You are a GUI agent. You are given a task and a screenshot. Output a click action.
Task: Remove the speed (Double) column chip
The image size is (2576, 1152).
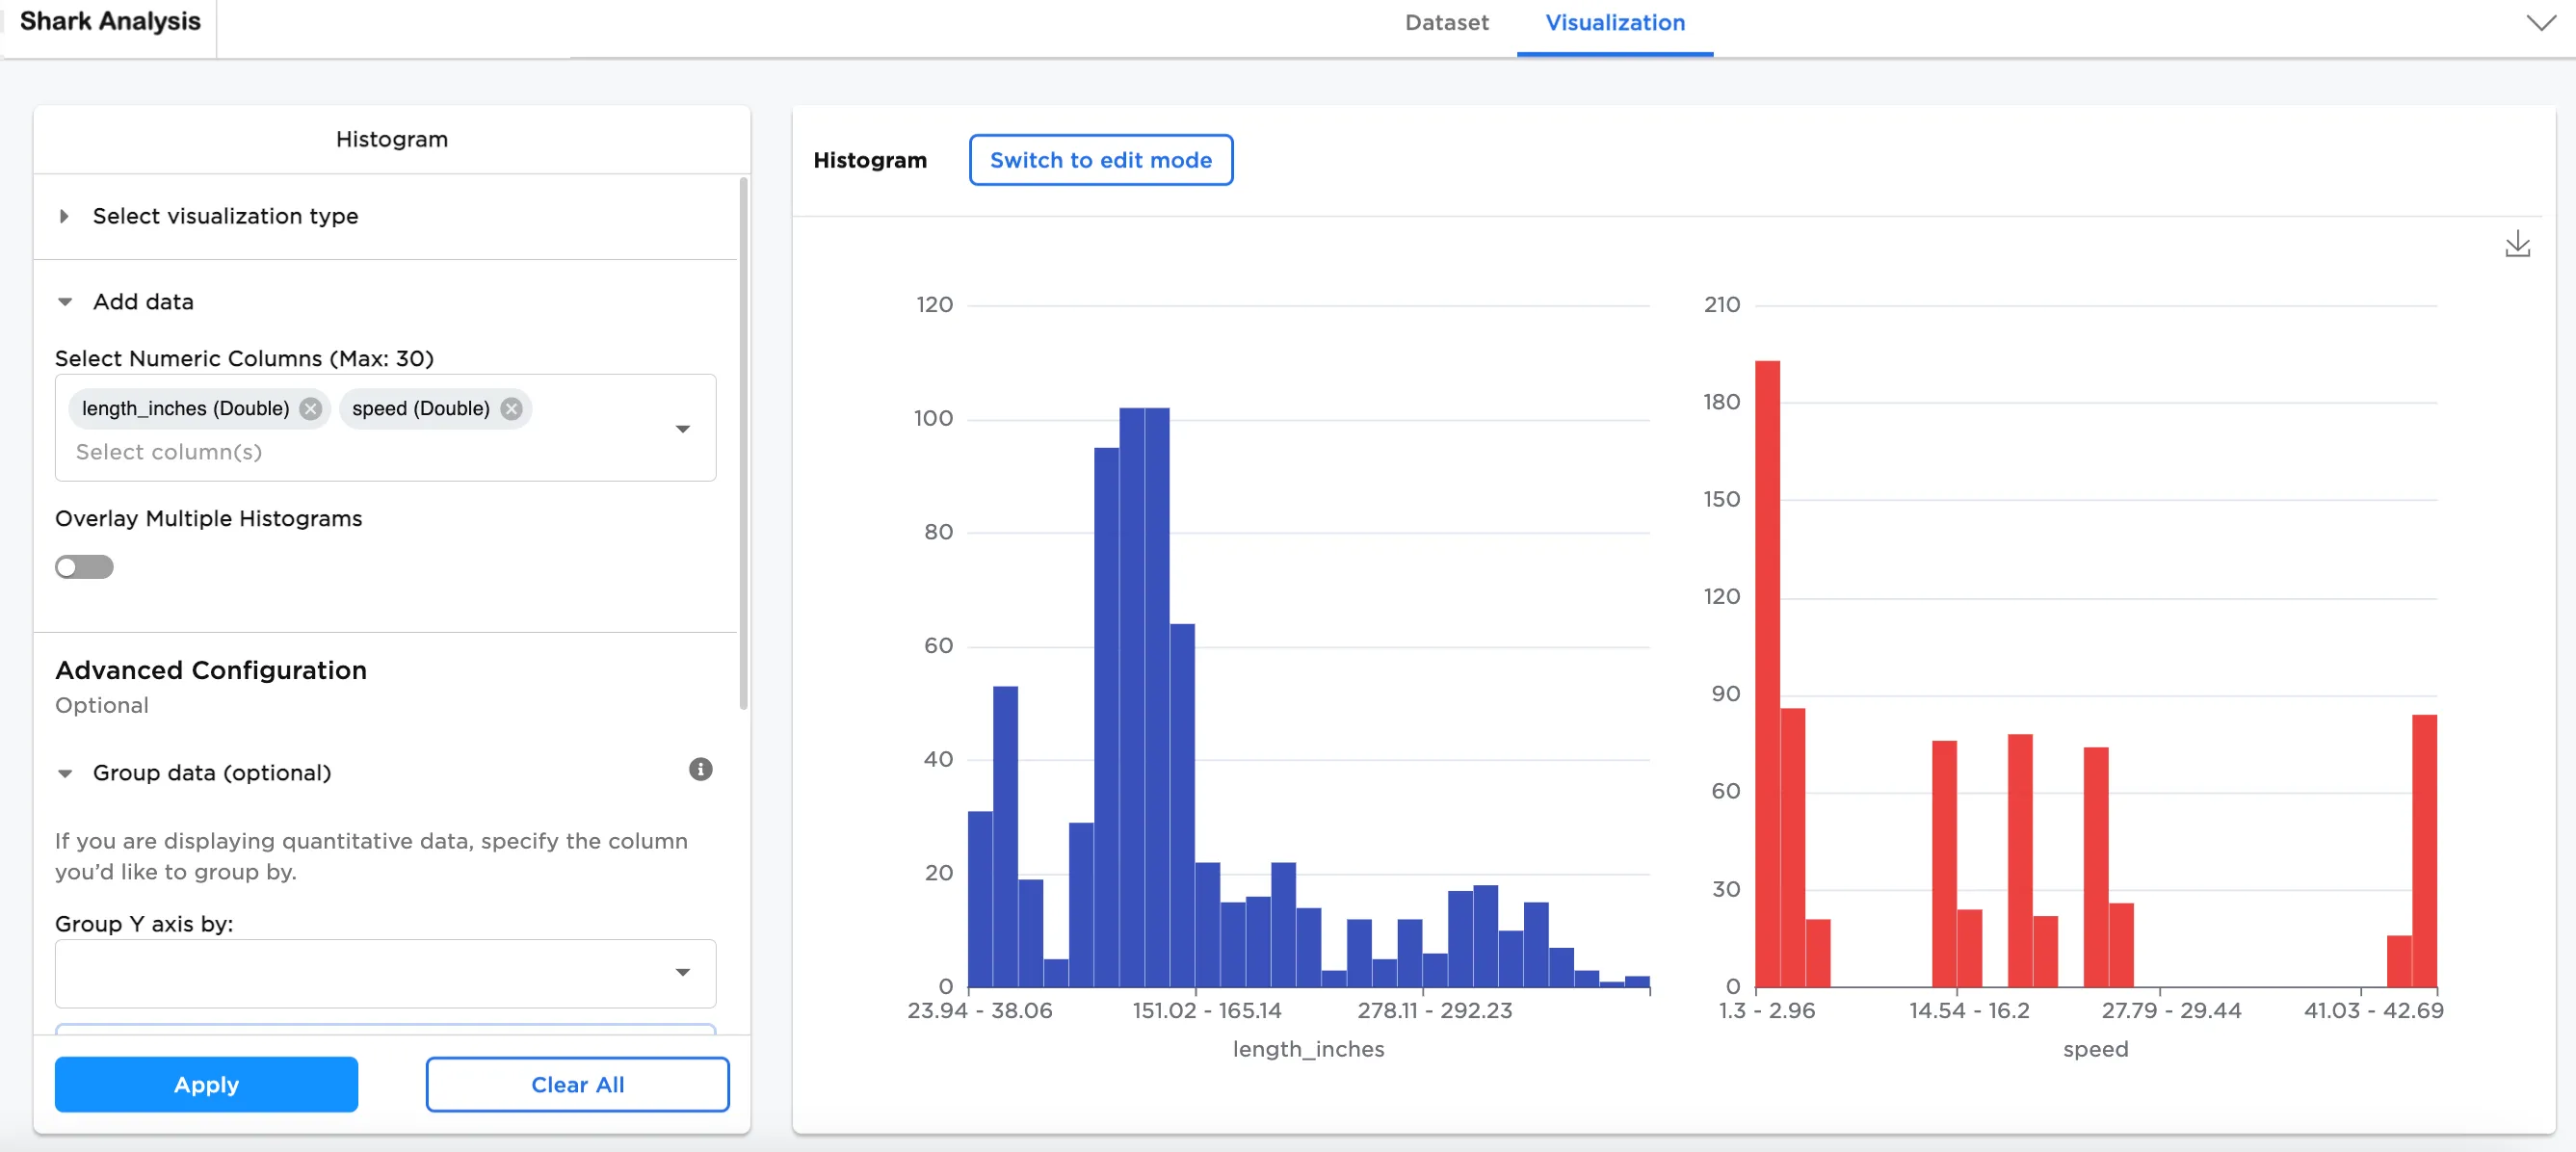(511, 408)
